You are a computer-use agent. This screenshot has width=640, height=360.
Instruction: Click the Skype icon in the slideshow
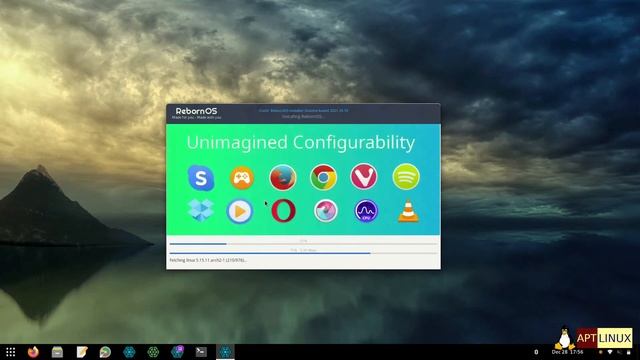(x=201, y=178)
